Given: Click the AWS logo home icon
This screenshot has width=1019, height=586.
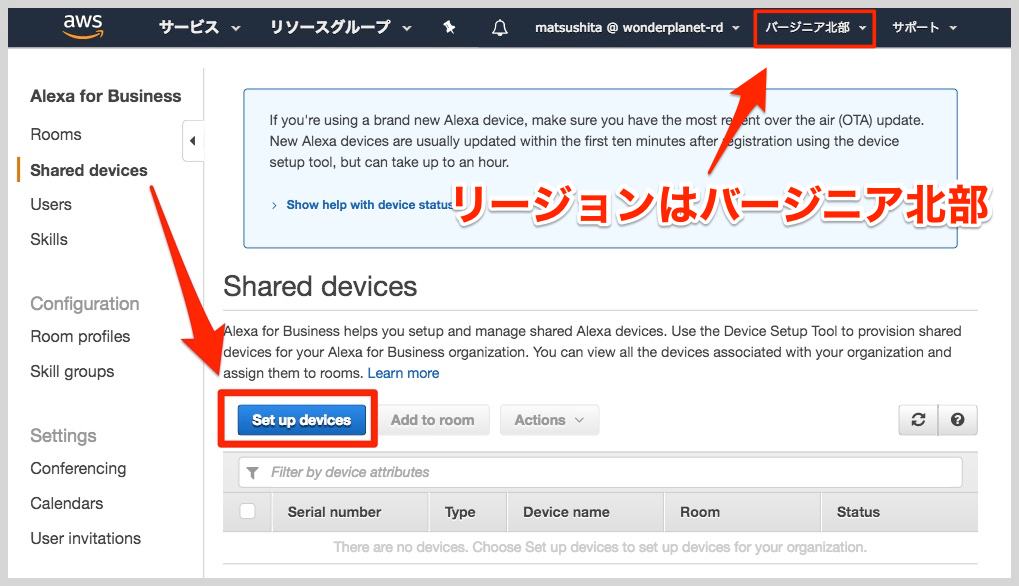Looking at the screenshot, I should (83, 27).
